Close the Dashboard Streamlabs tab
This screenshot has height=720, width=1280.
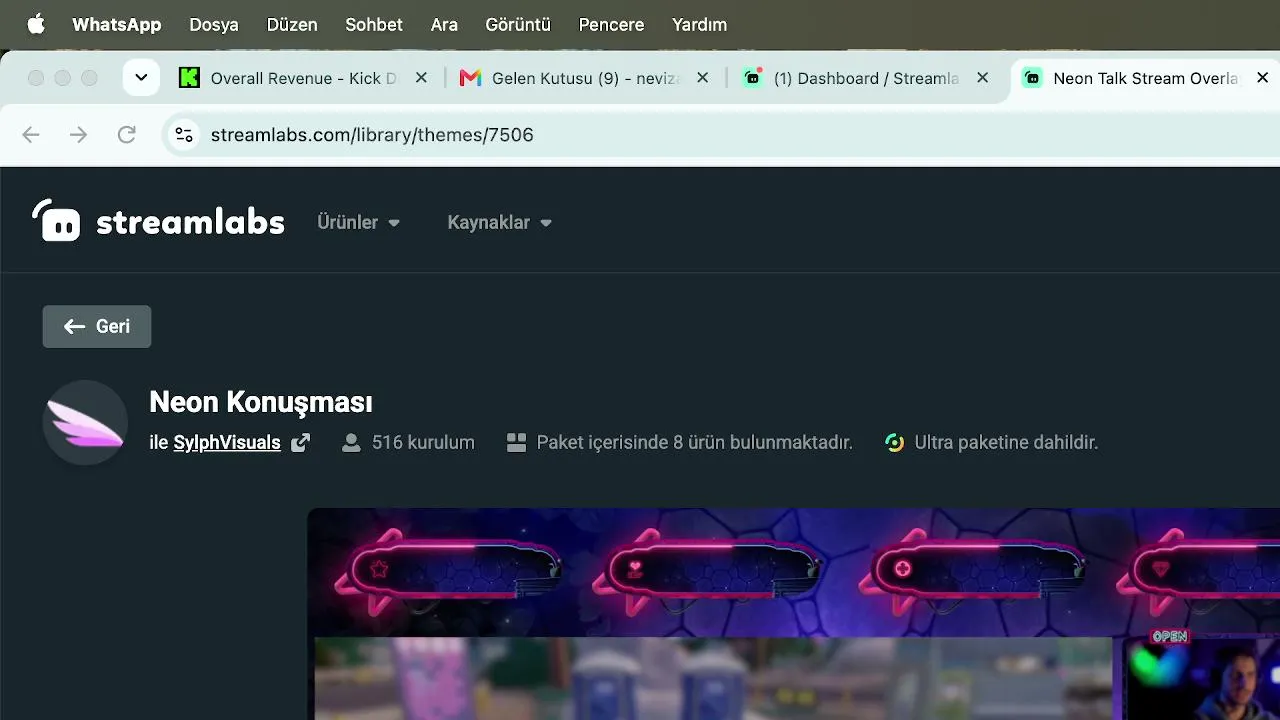tap(982, 78)
